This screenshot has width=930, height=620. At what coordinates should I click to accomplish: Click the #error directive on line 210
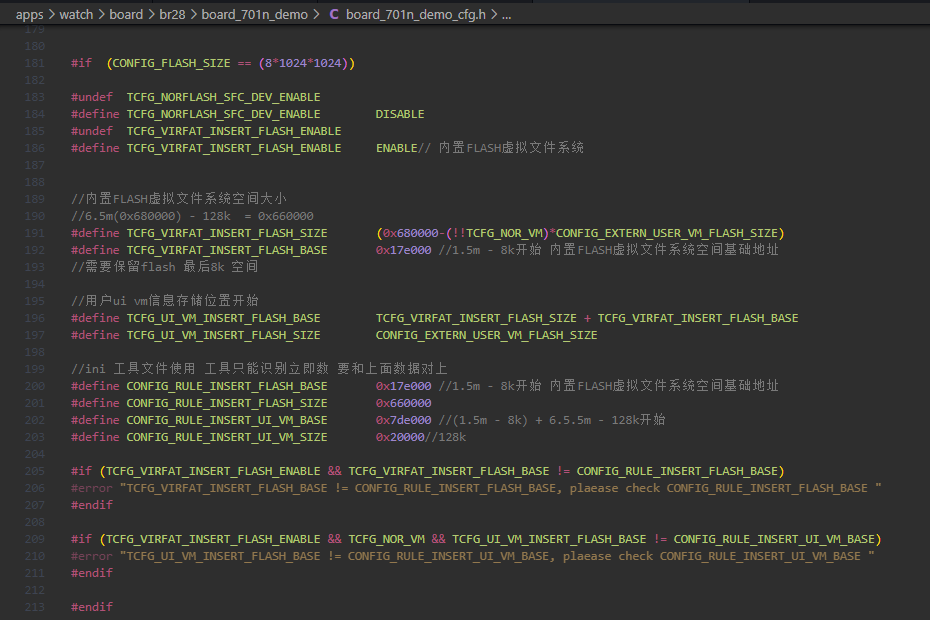click(x=92, y=557)
